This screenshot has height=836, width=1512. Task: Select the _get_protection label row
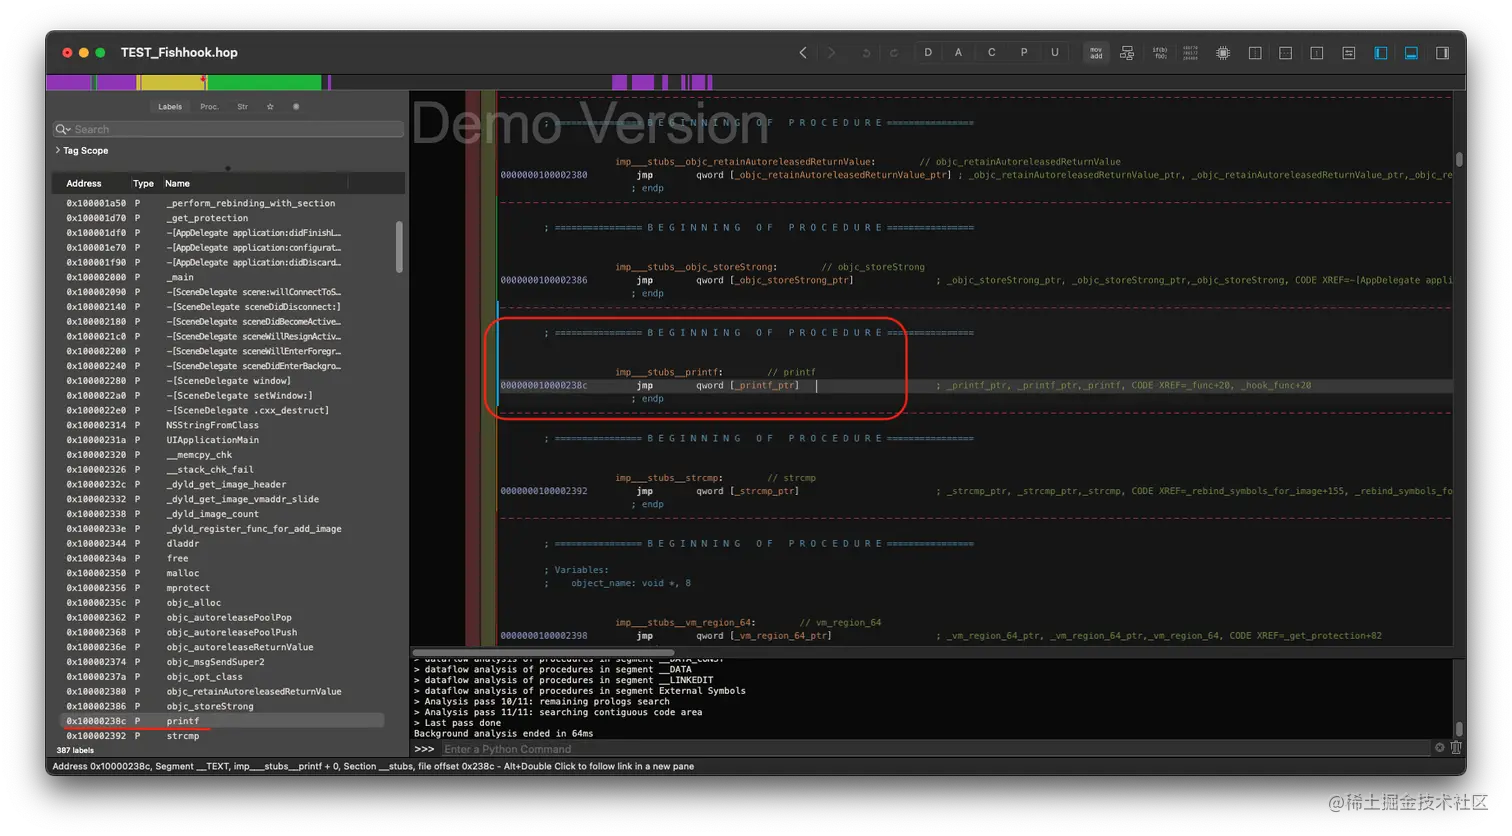tap(224, 218)
